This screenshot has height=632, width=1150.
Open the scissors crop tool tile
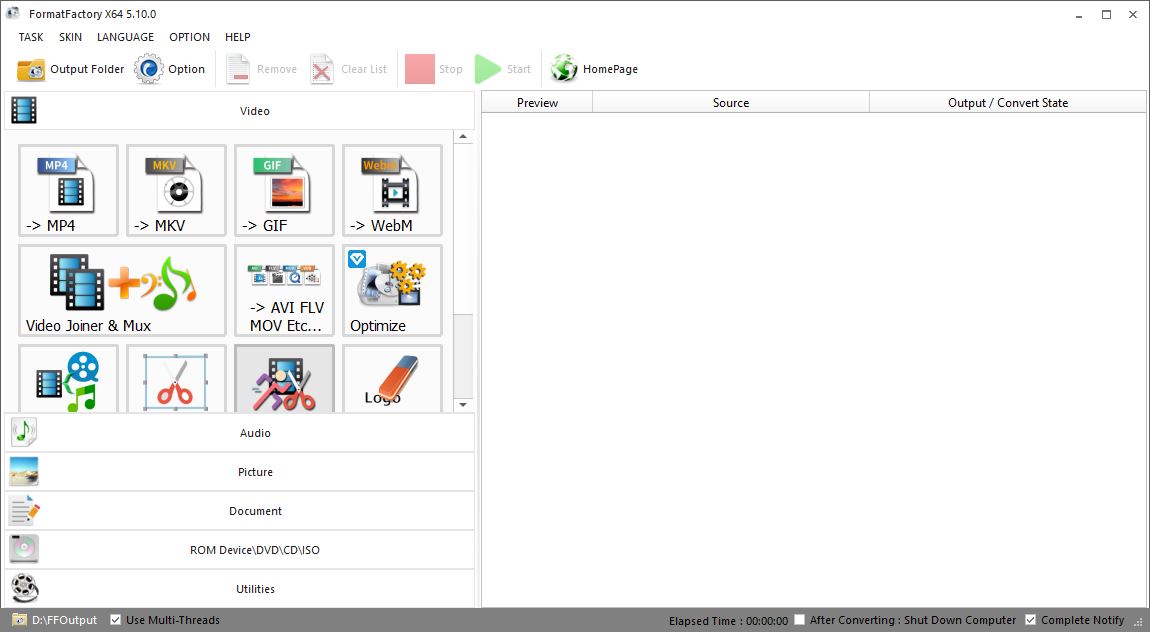(x=176, y=379)
